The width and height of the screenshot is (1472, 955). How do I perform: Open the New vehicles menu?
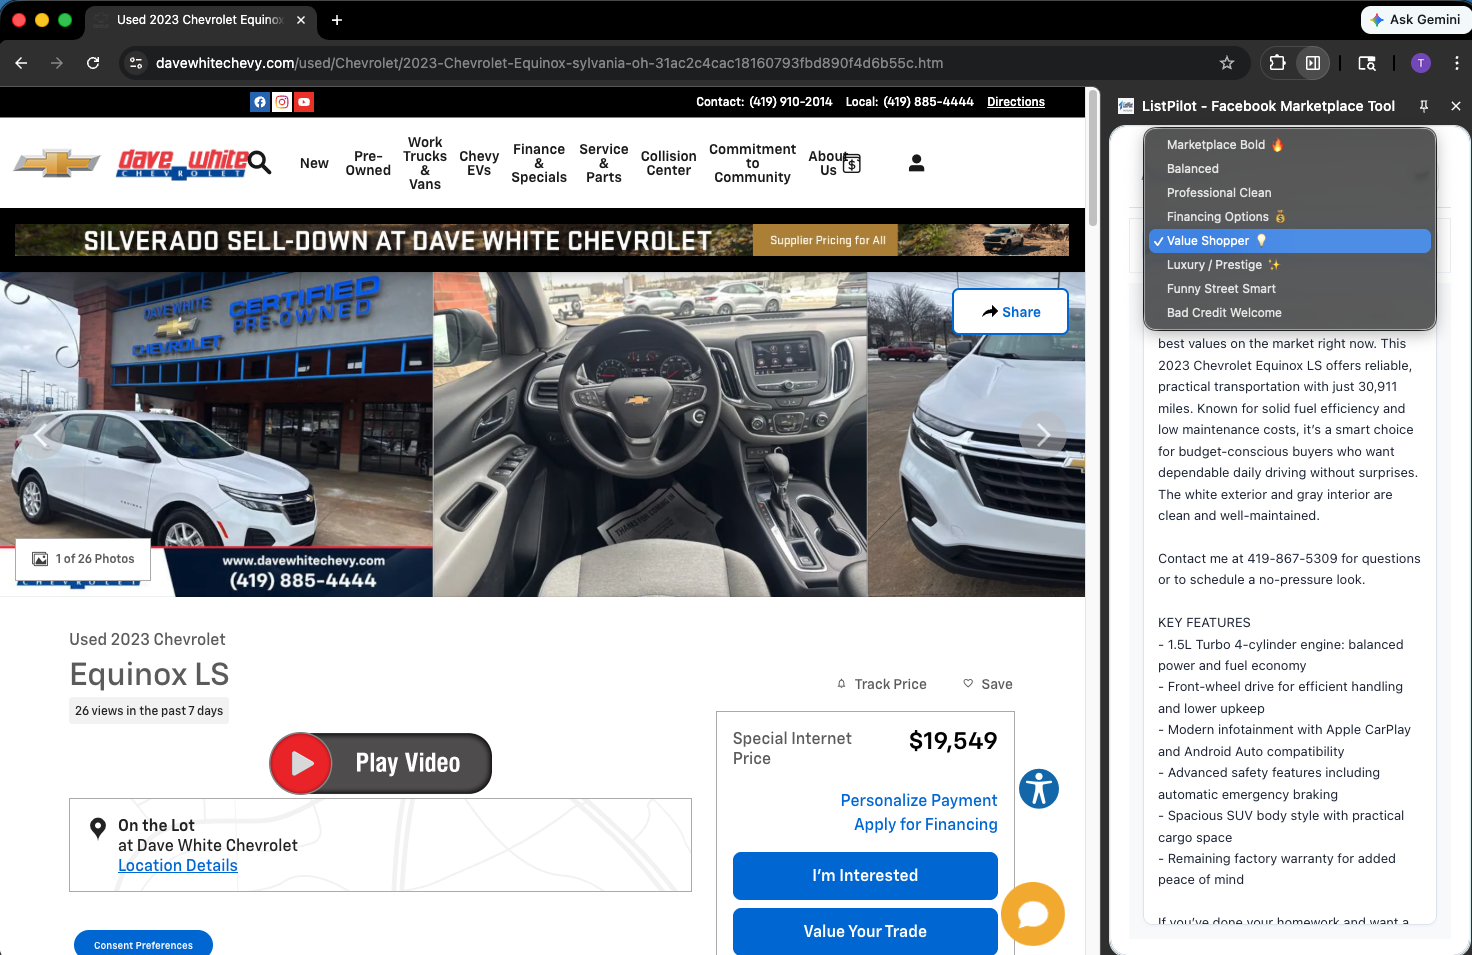[x=314, y=163]
